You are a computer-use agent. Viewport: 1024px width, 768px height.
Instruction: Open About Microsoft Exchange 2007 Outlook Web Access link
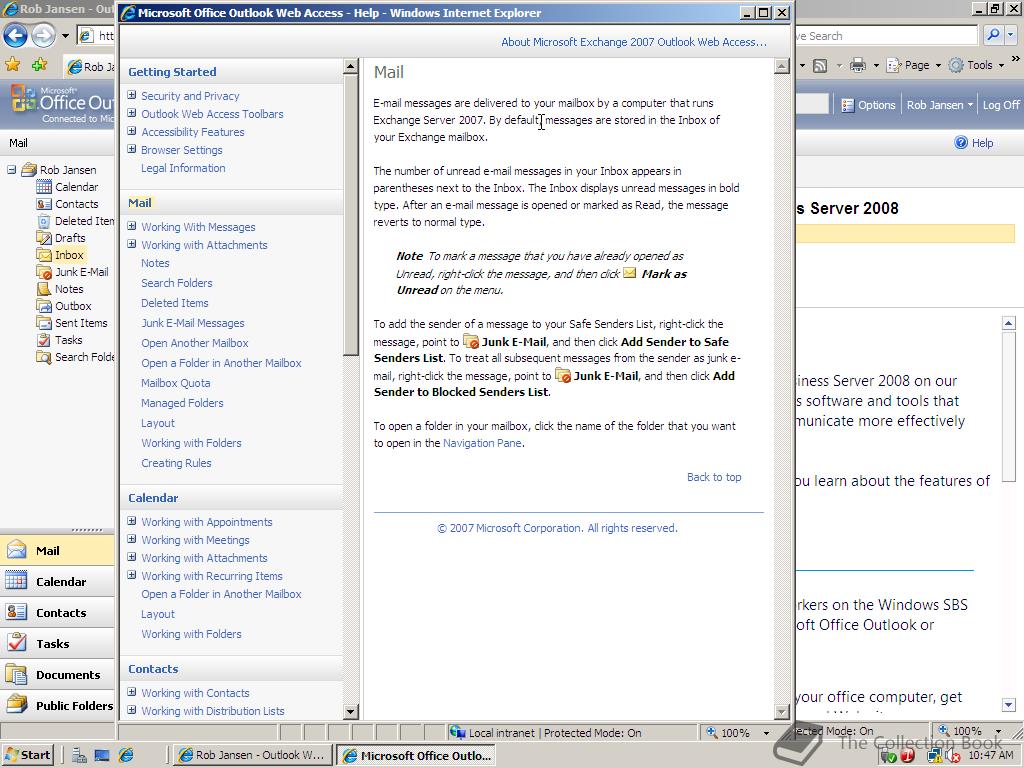(633, 42)
